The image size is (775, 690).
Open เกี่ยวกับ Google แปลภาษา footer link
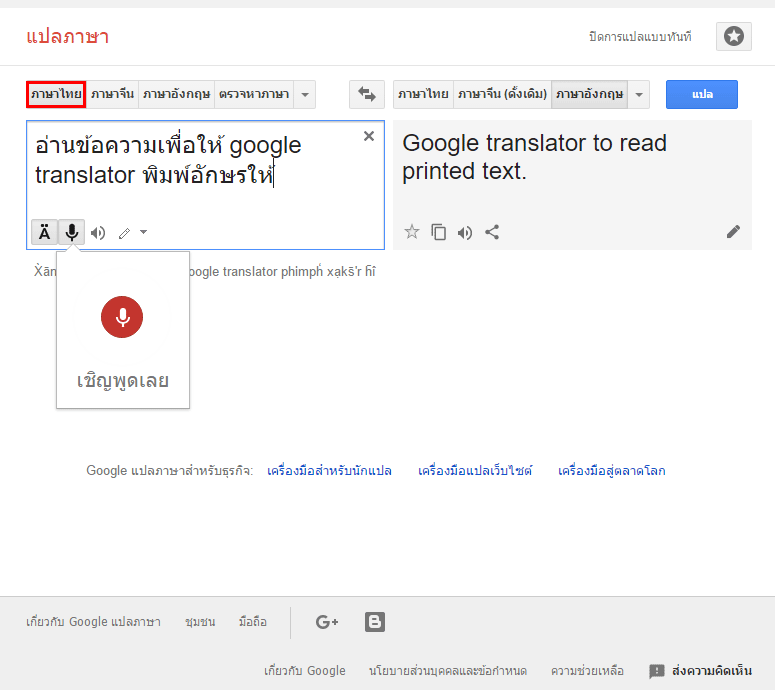93,622
